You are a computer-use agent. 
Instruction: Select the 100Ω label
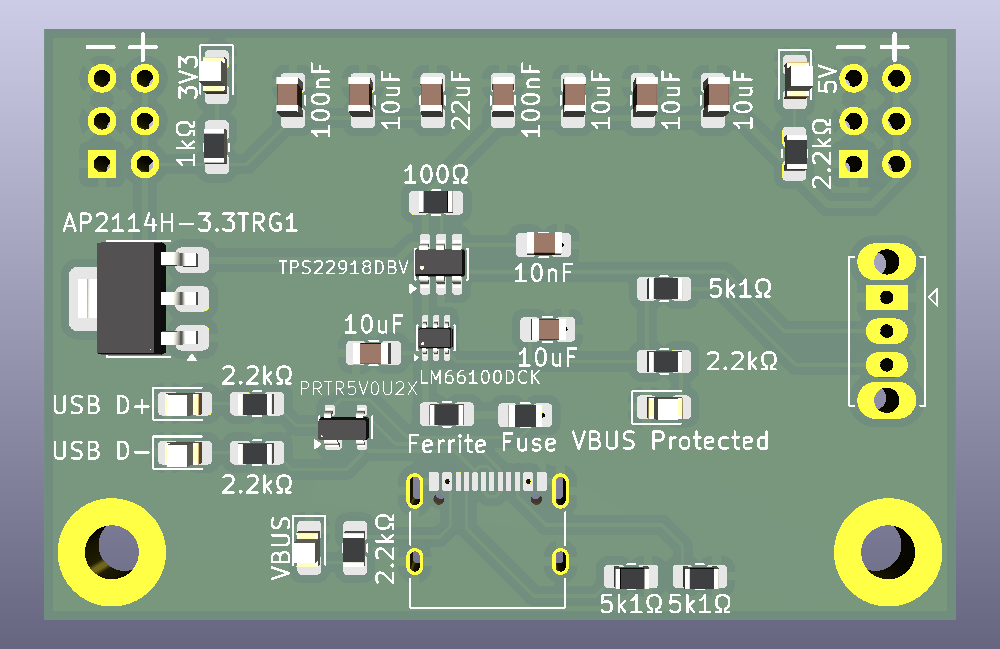point(436,175)
